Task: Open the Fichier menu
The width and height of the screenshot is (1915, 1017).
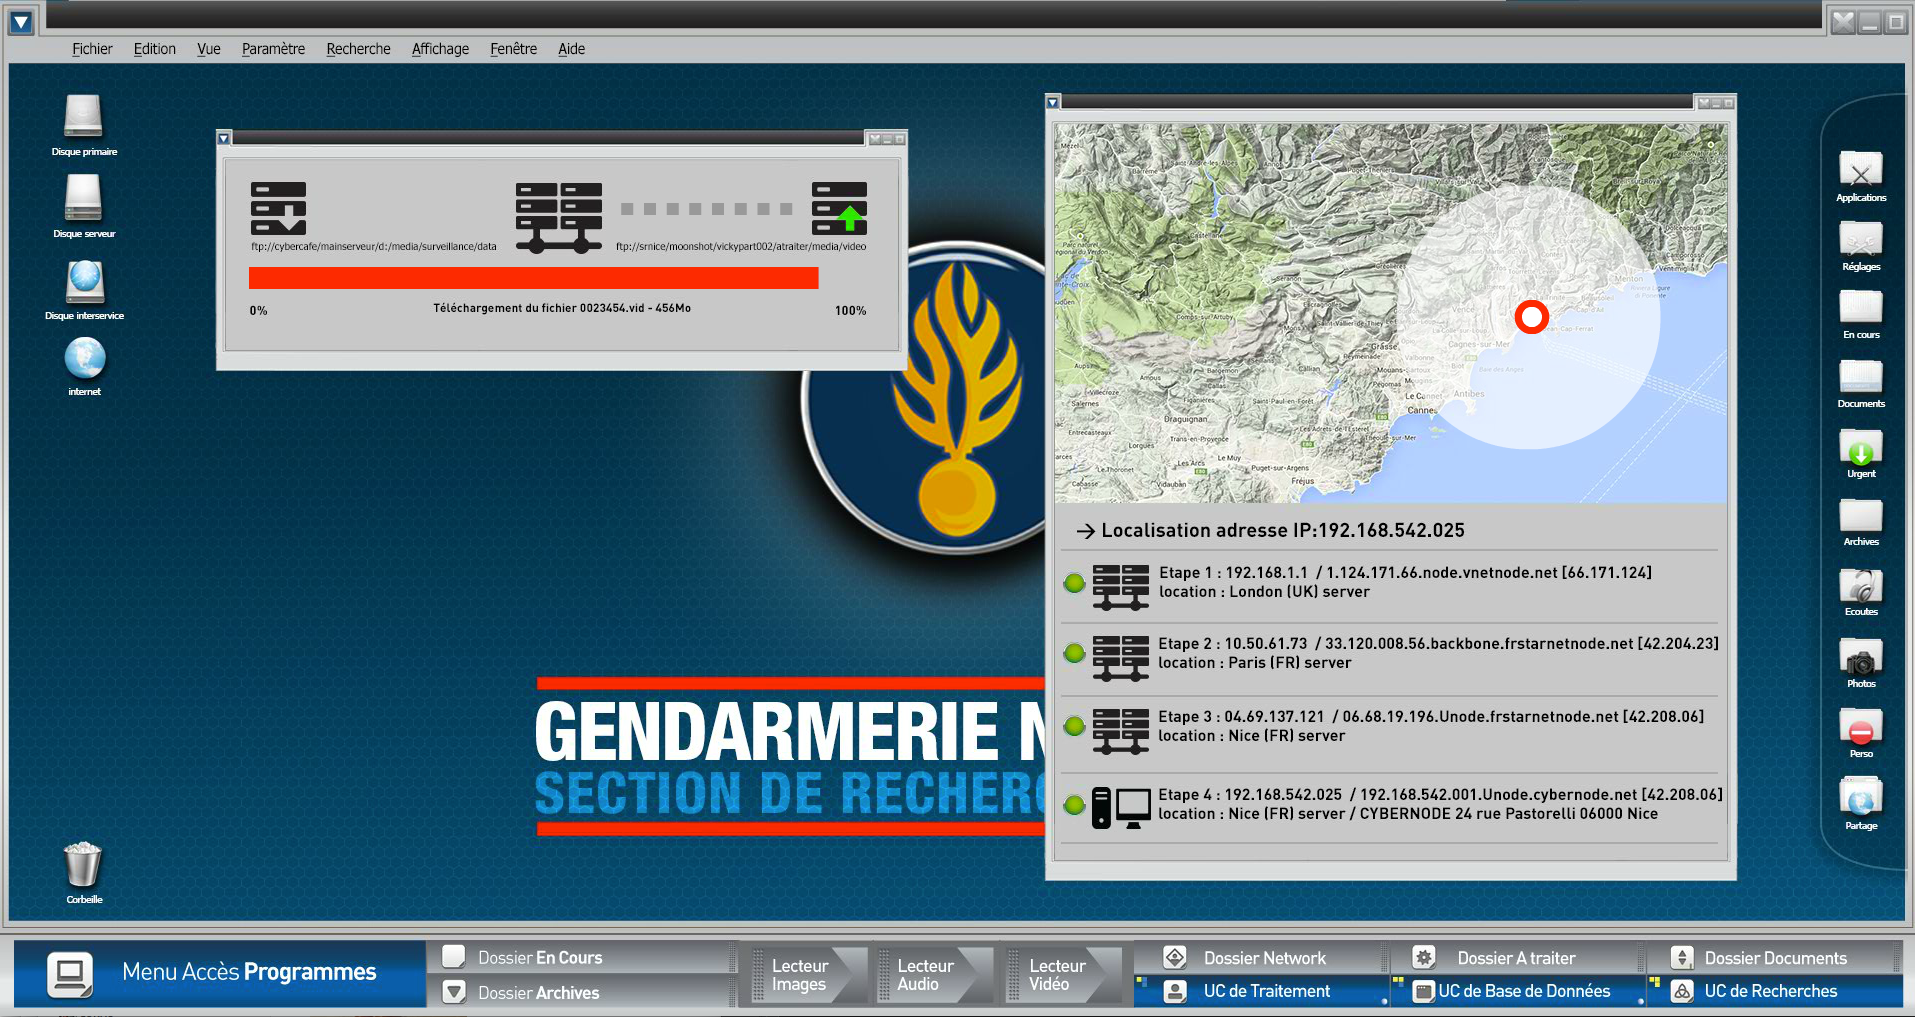Action: click(x=92, y=49)
